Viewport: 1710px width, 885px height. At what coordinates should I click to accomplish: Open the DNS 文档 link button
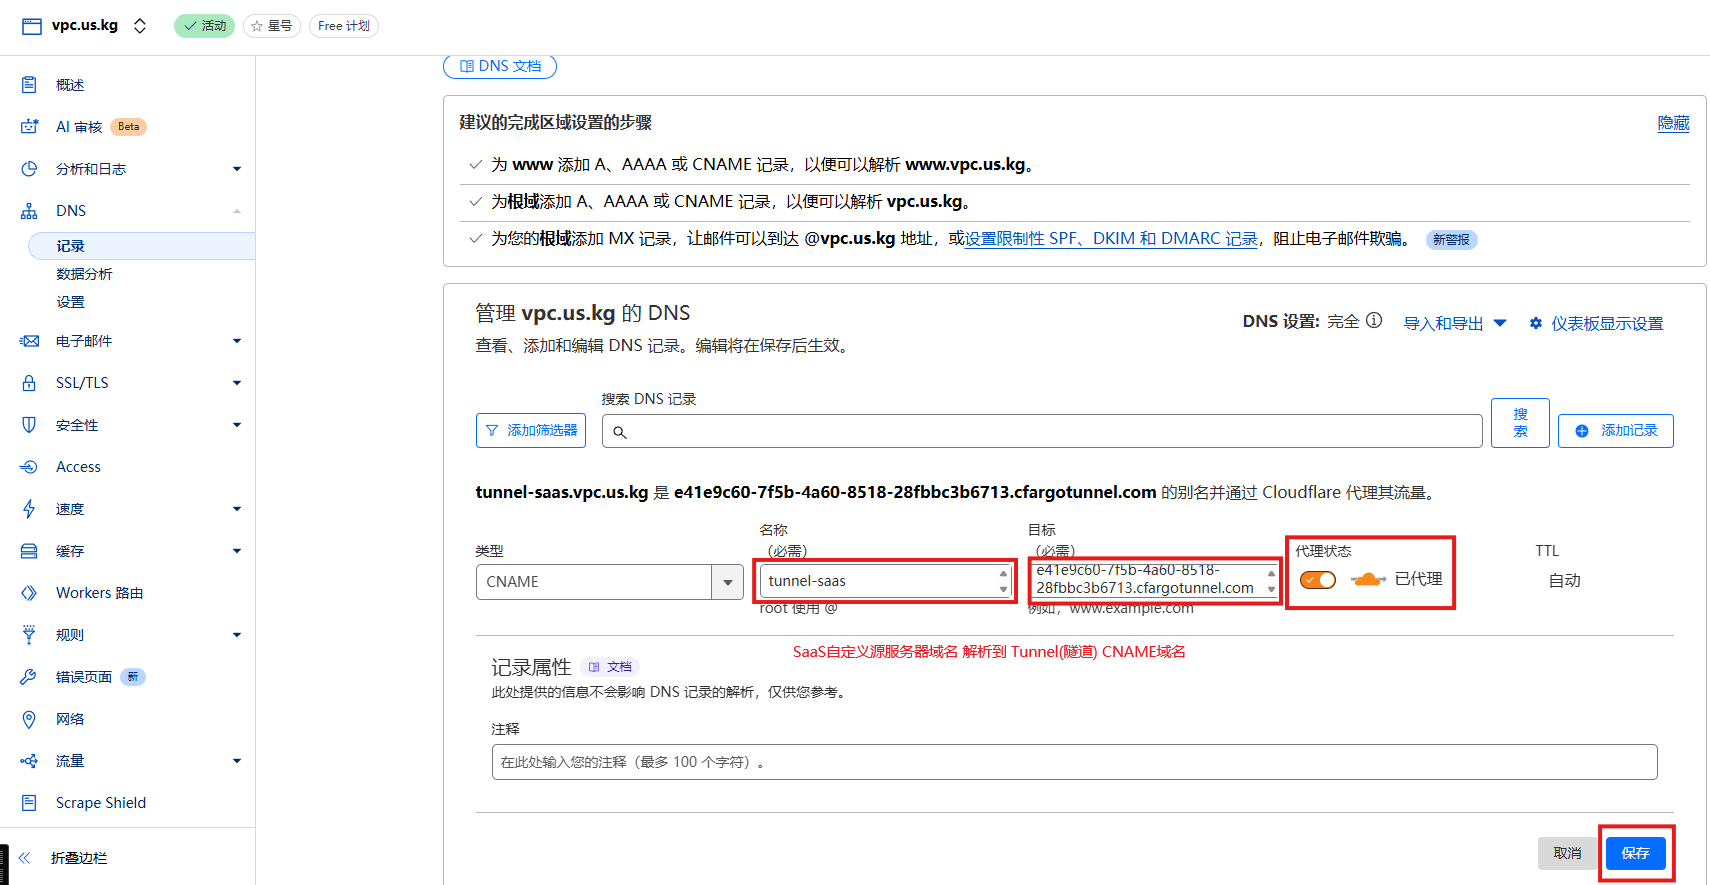500,66
